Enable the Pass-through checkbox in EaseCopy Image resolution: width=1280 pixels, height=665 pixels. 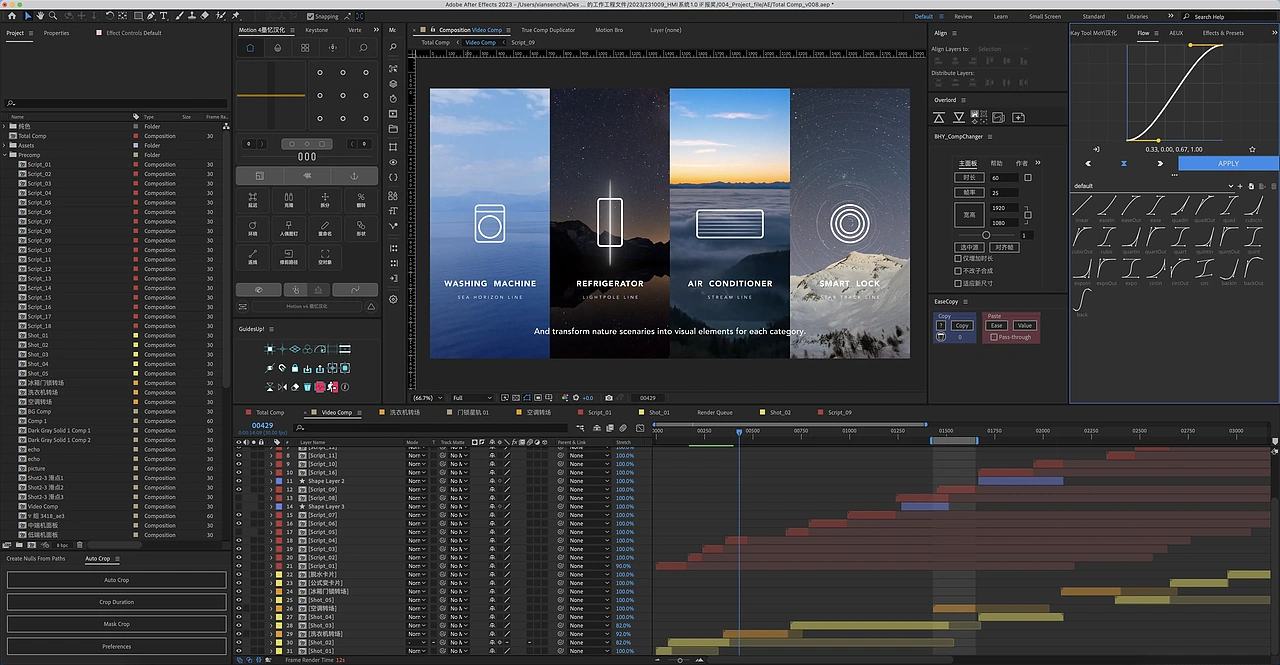[992, 337]
